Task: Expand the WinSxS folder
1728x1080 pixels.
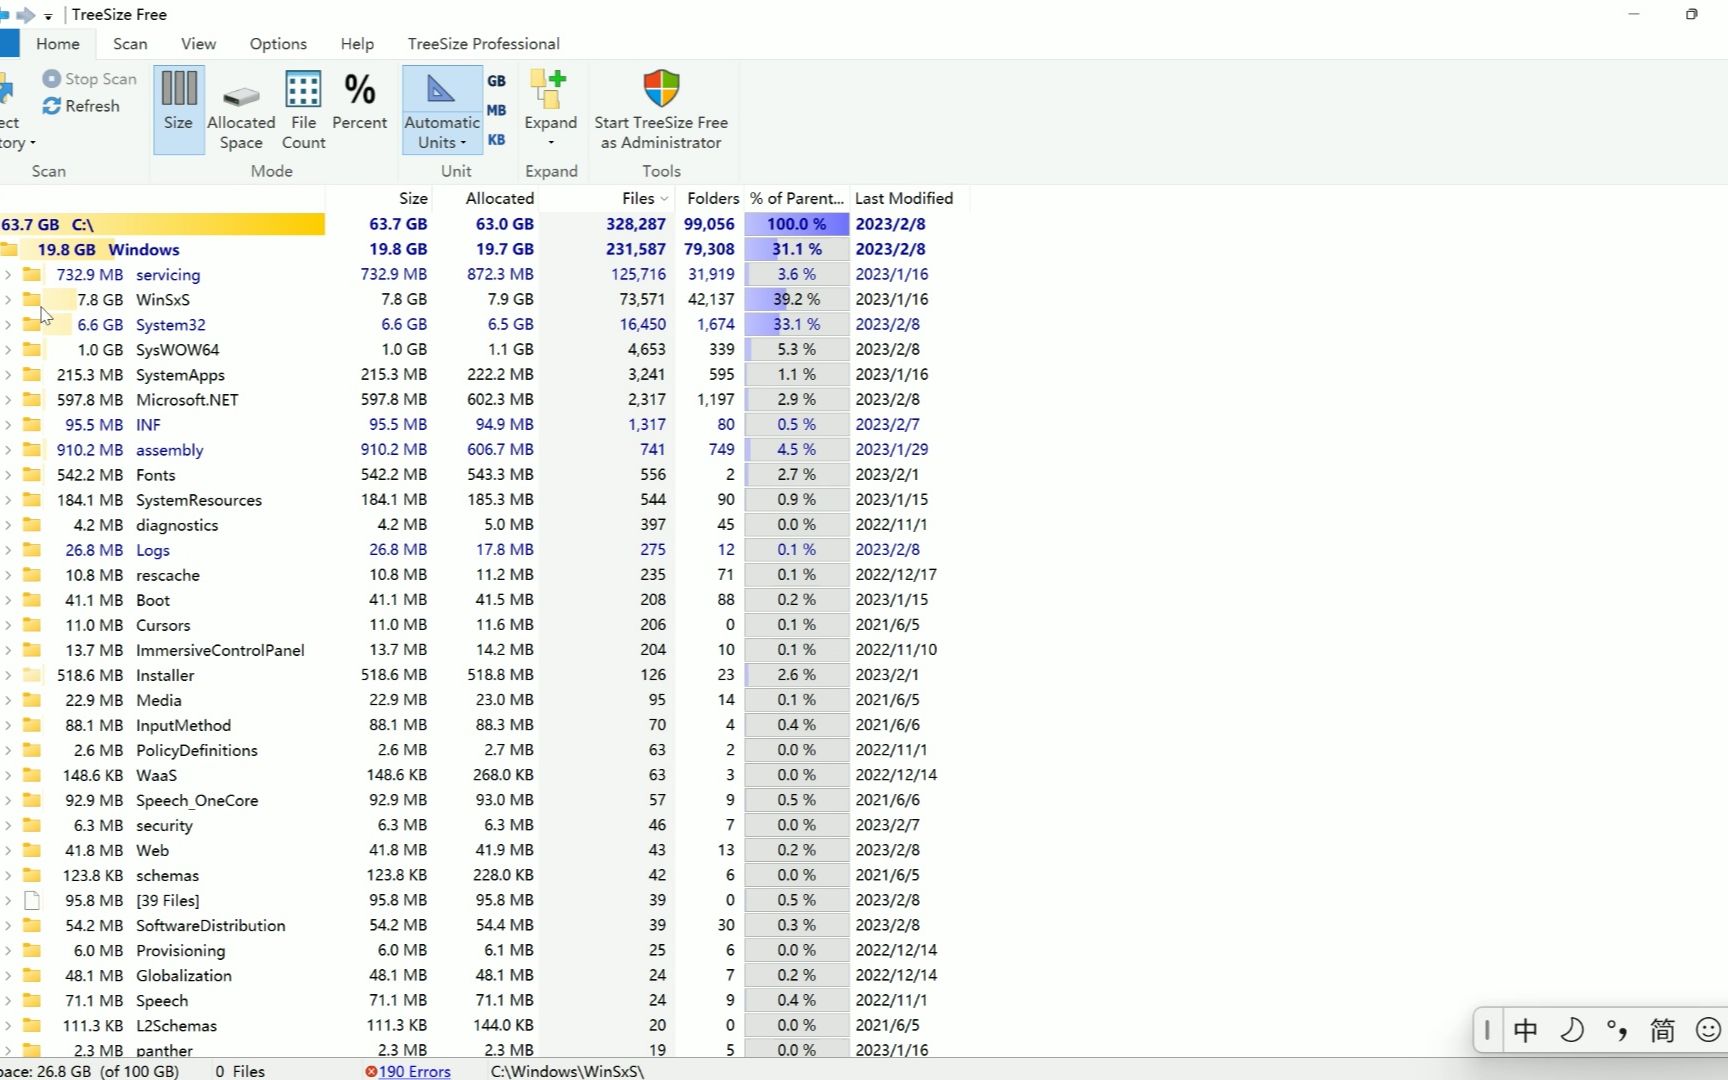Action: (x=8, y=299)
